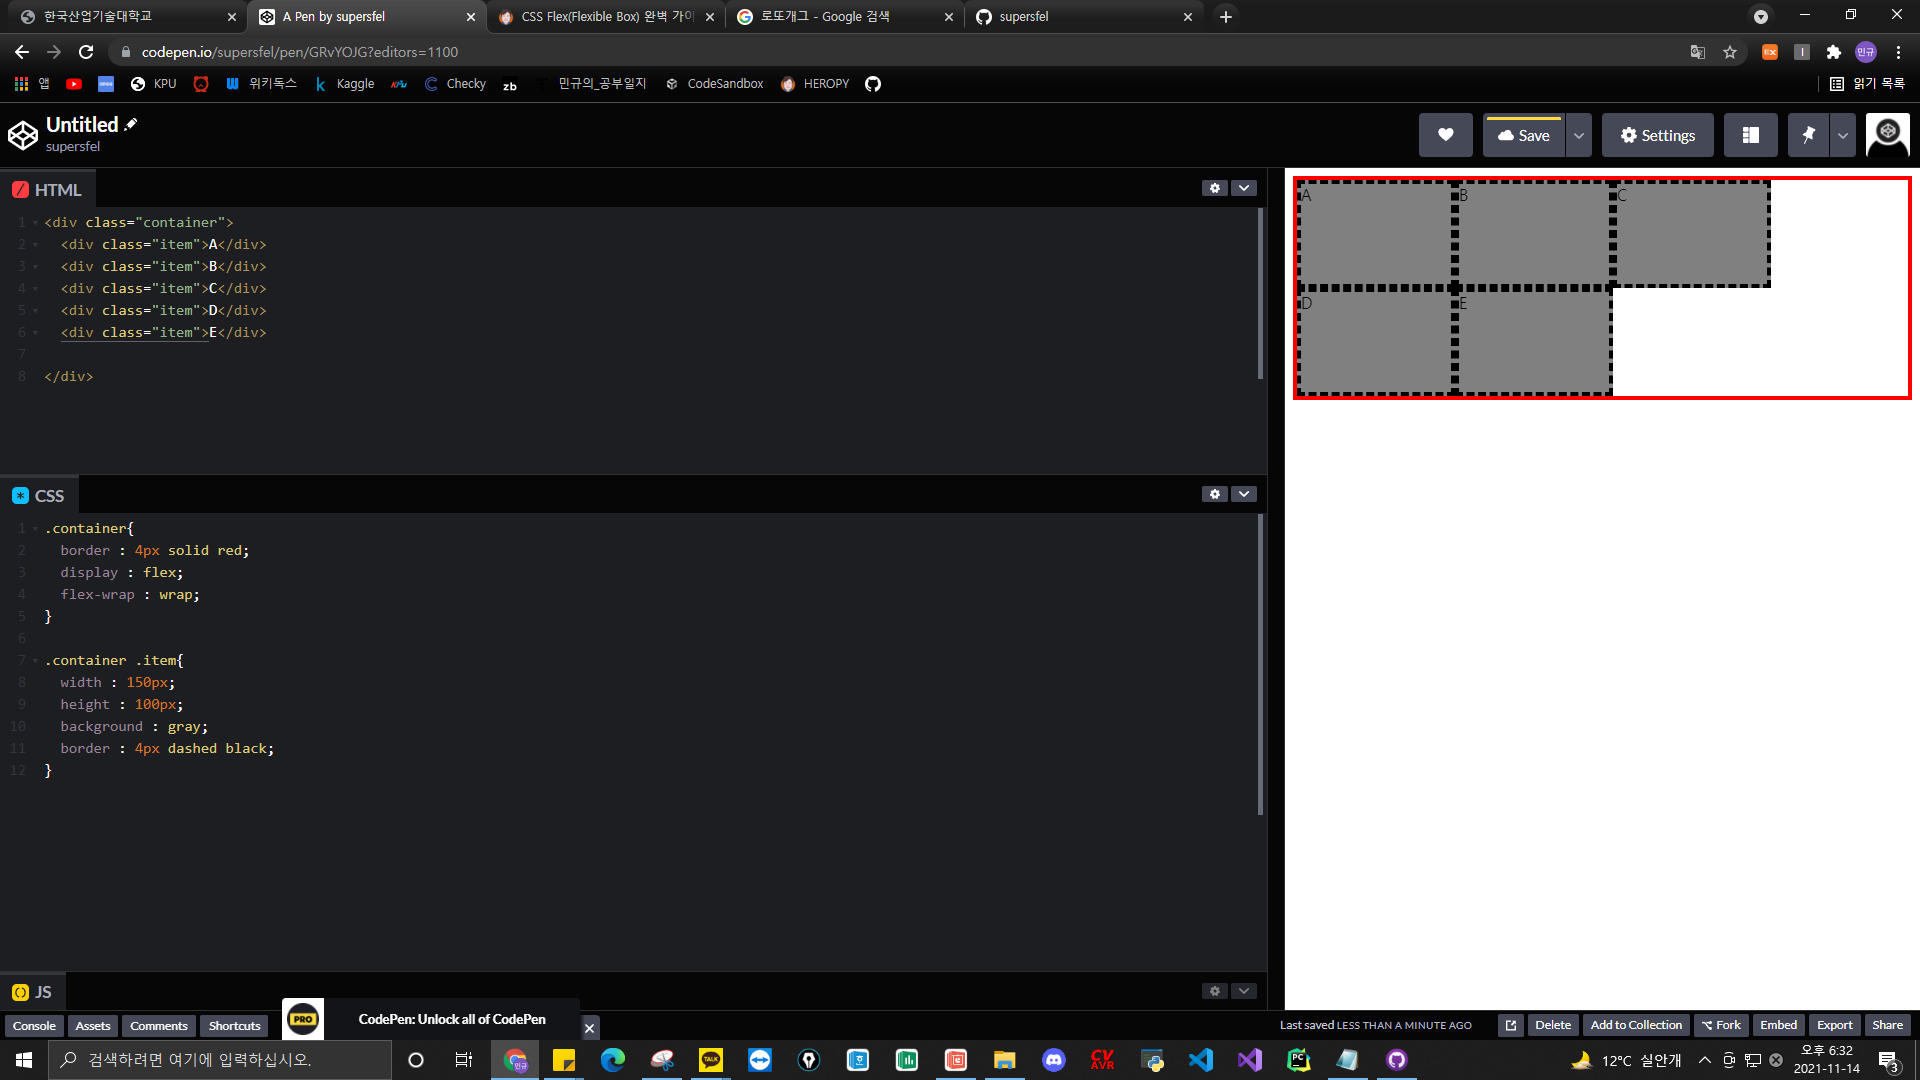The width and height of the screenshot is (1920, 1080).
Task: Click the CodePen logo icon
Action: tap(22, 135)
